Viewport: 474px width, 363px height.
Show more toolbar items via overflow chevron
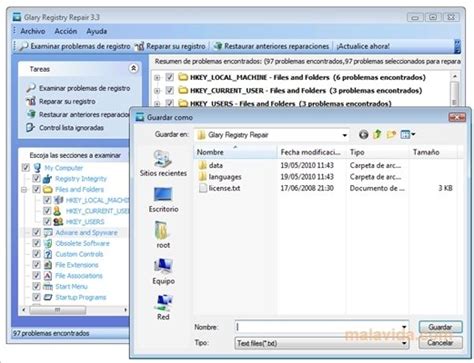pyautogui.click(x=457, y=46)
